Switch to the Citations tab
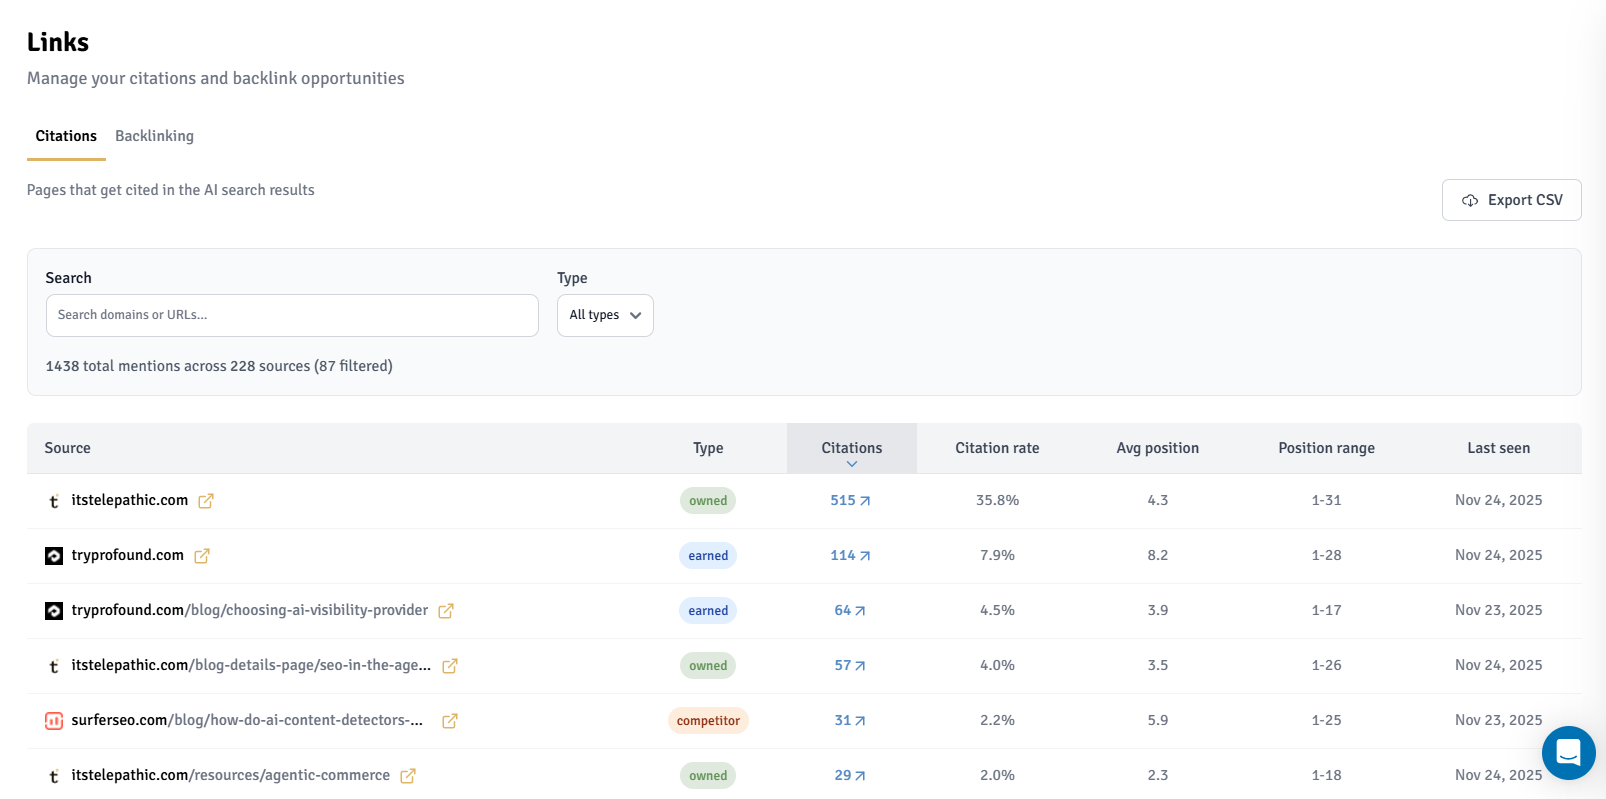The width and height of the screenshot is (1606, 799). [x=66, y=136]
